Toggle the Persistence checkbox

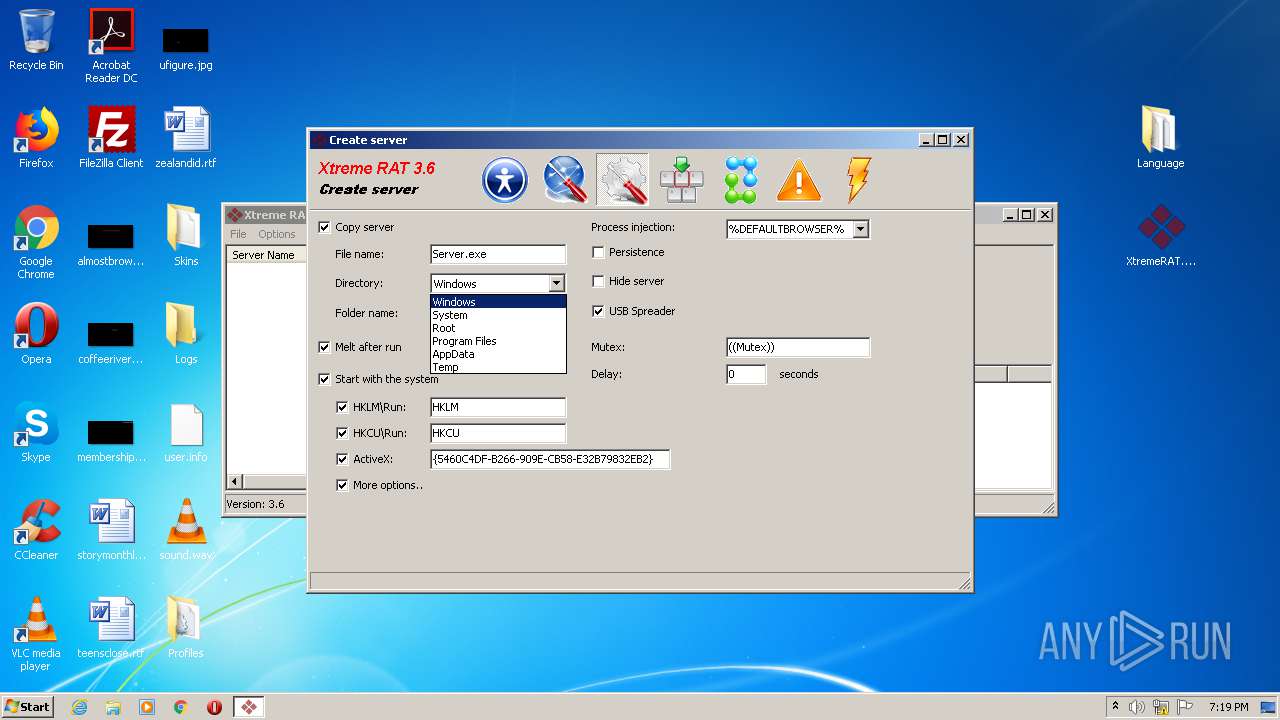pos(598,252)
